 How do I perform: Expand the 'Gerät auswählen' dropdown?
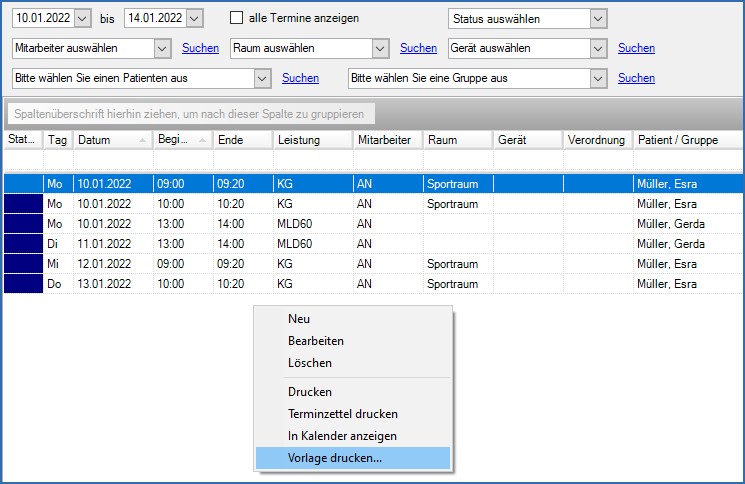(598, 48)
